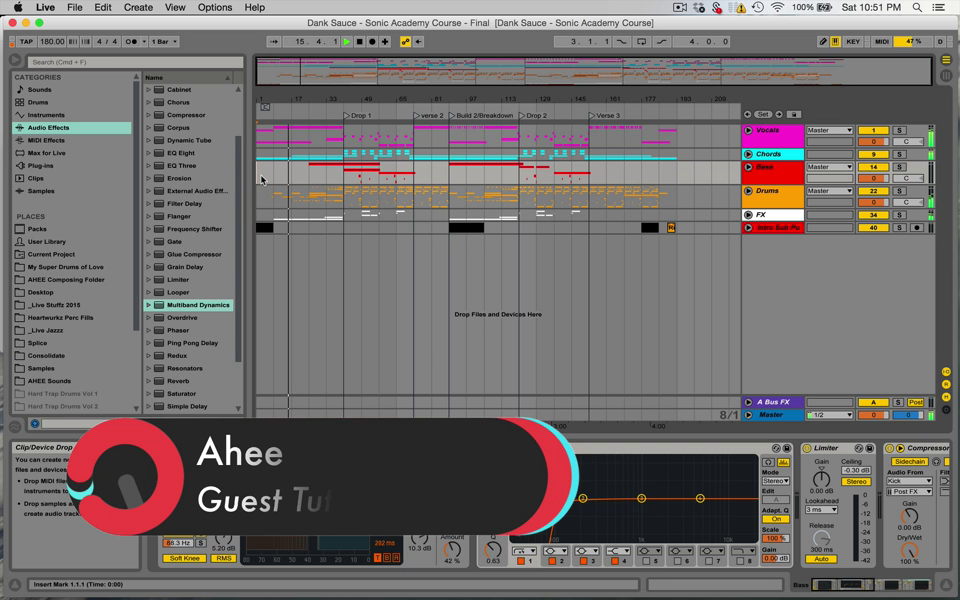Open the Max for Live category

point(46,153)
